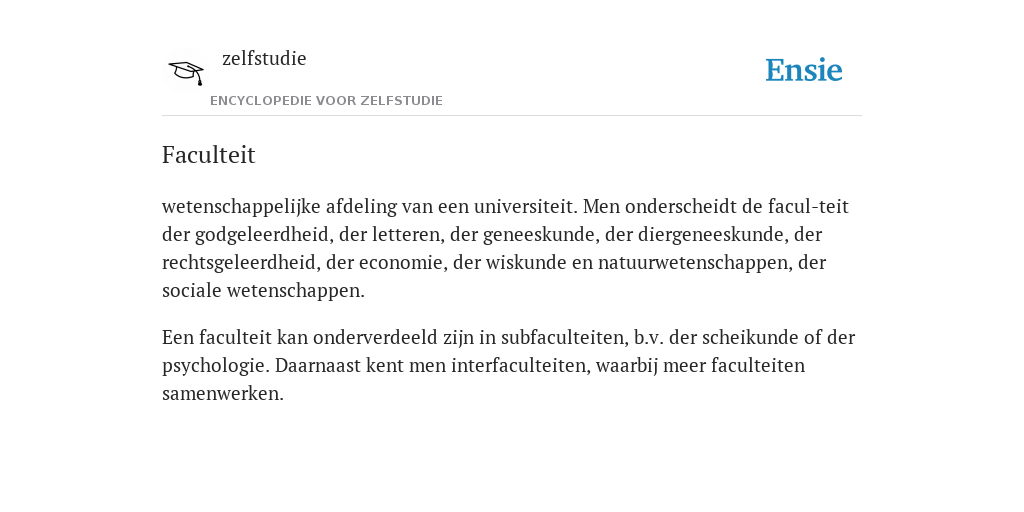The image size is (1024, 512).
Task: Click the phrase sociale wetenschappen
Action: click(x=263, y=291)
